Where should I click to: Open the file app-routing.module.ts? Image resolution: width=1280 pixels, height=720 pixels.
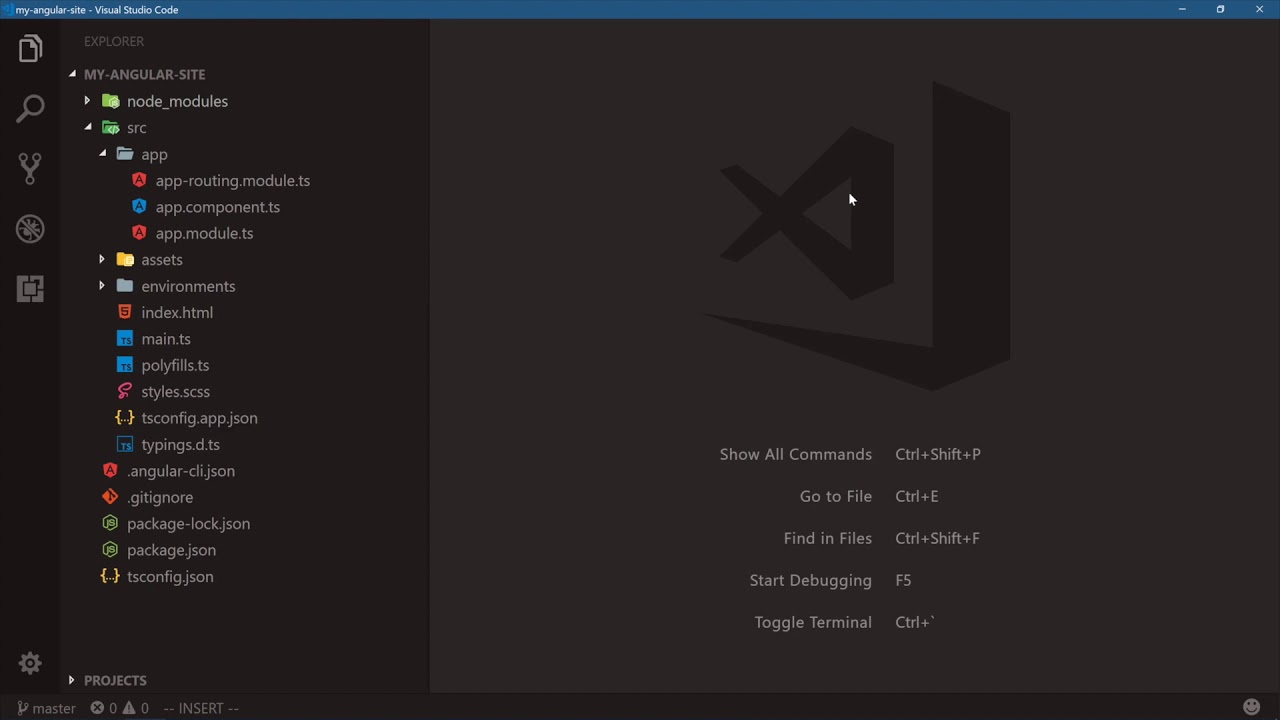233,181
